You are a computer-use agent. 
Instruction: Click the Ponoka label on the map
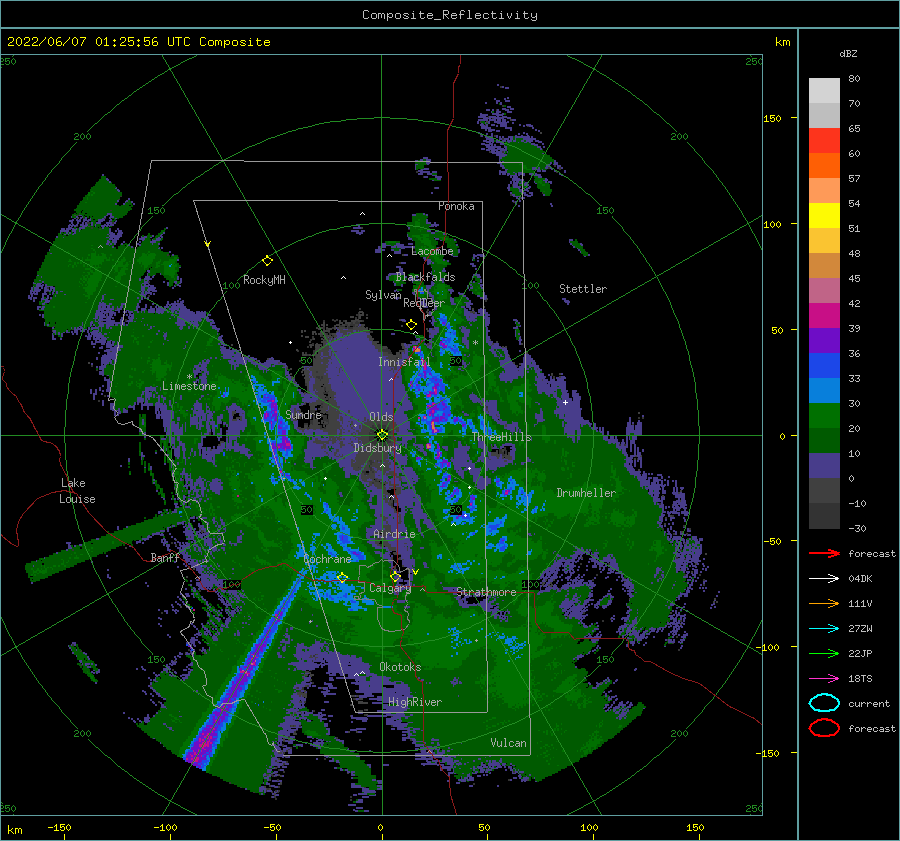456,206
